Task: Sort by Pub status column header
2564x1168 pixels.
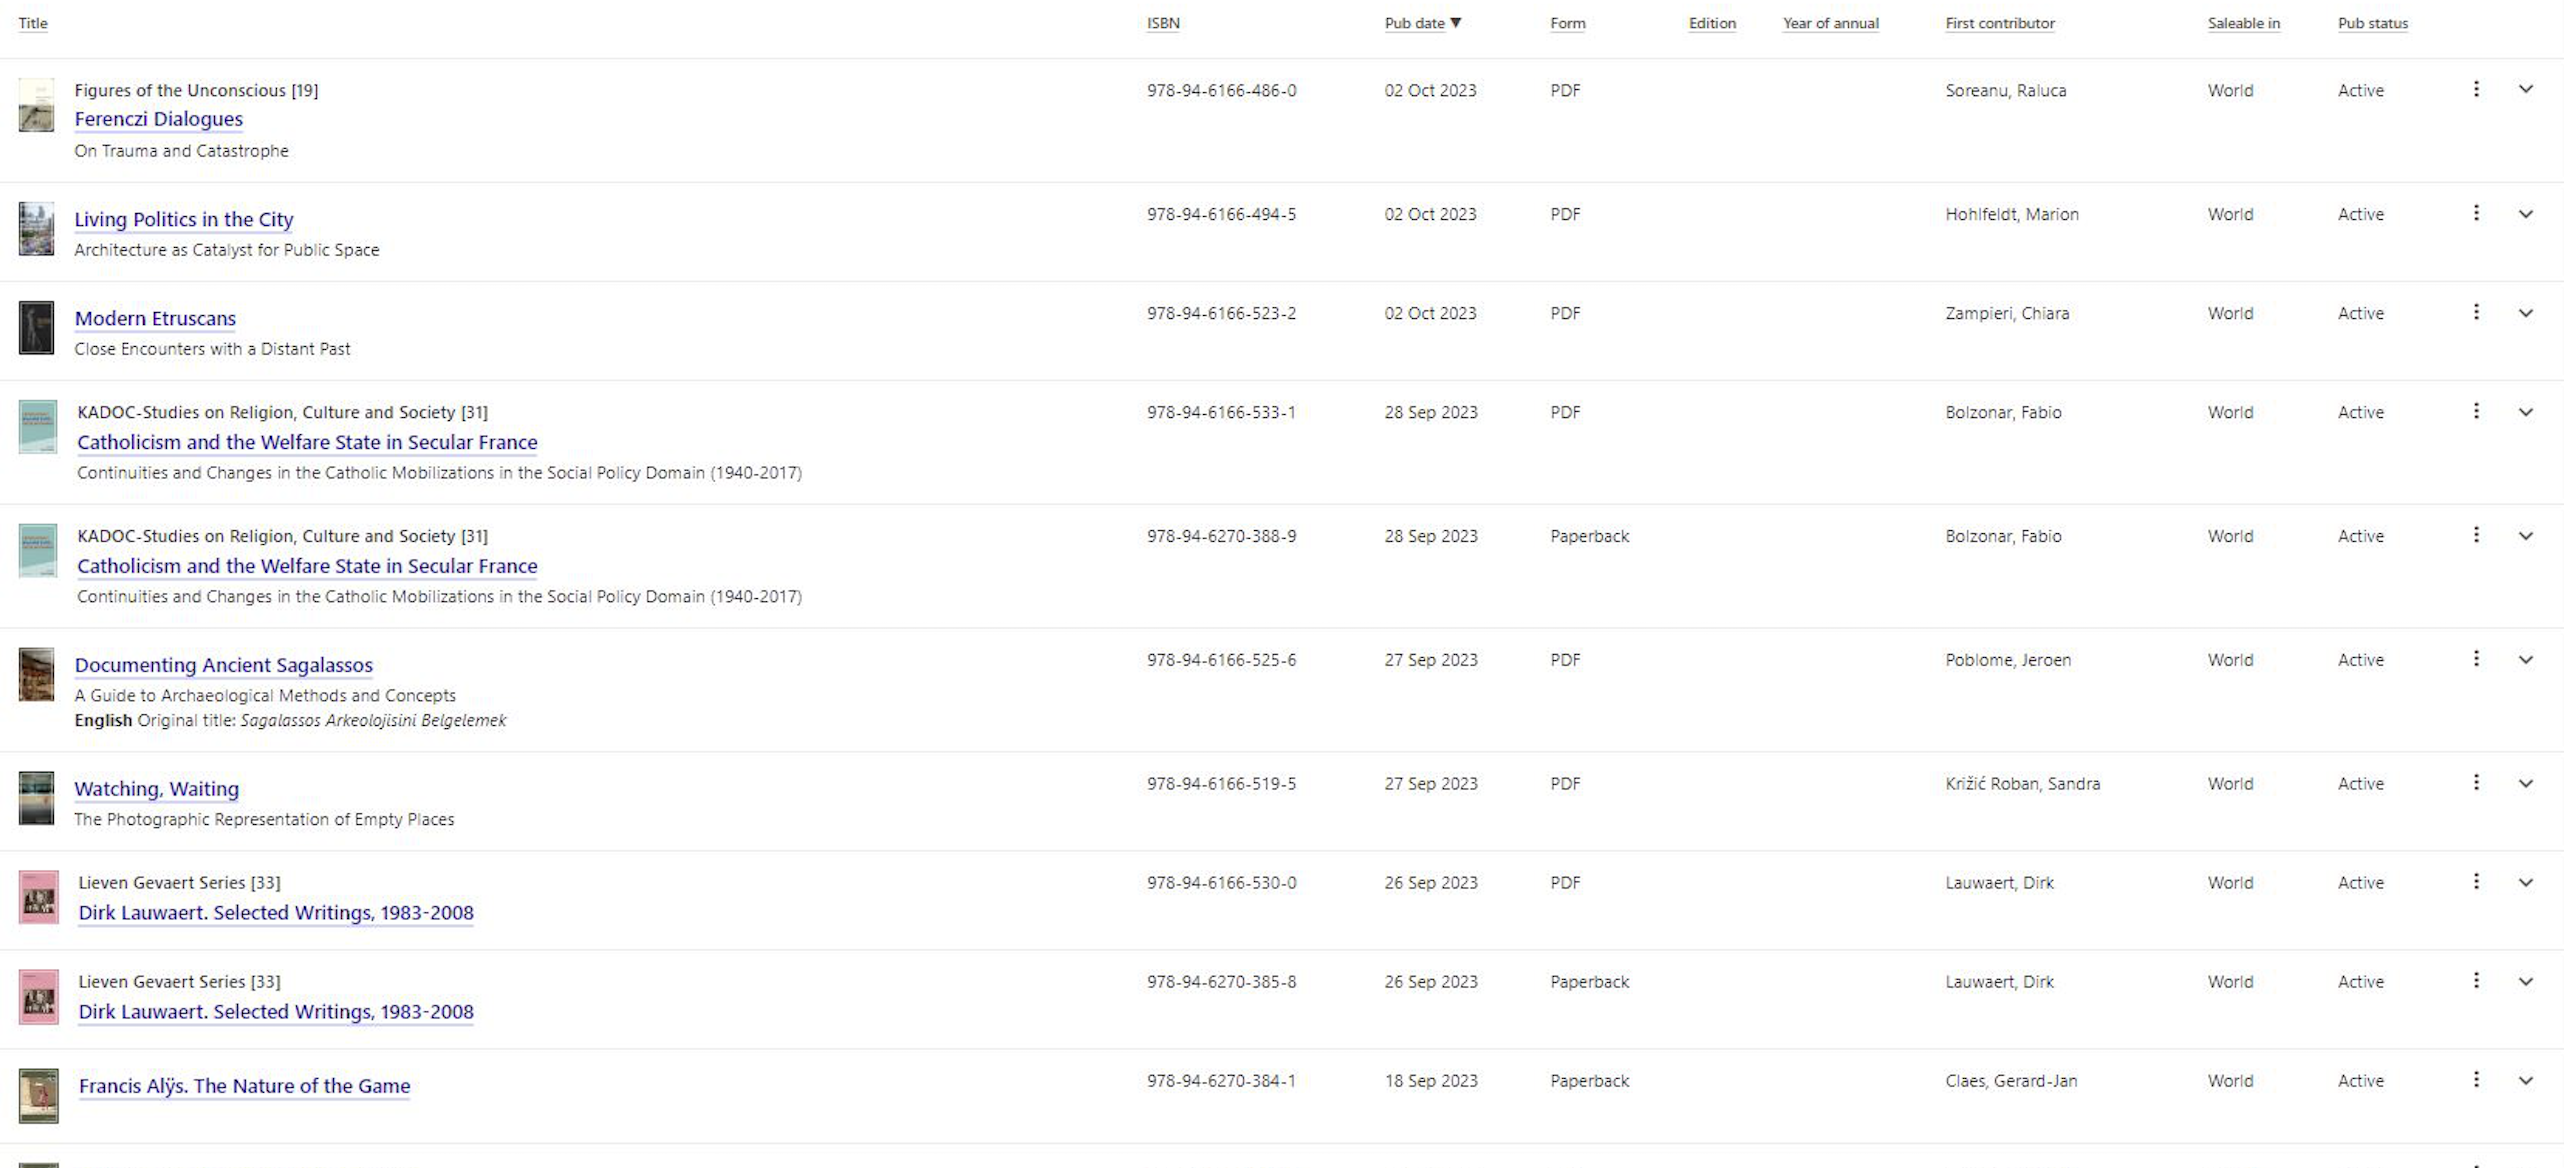Action: pos(2373,23)
